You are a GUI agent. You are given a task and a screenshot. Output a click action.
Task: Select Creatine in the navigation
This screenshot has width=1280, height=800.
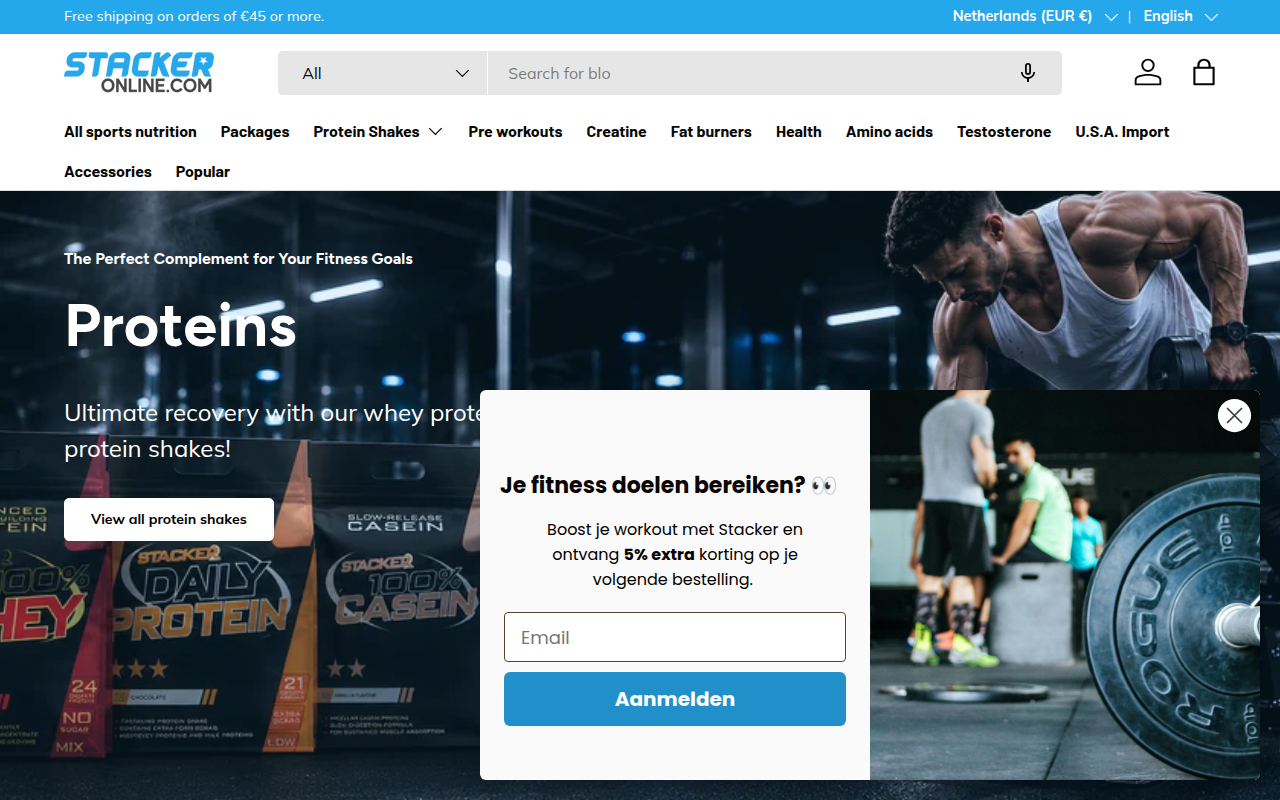[616, 132]
